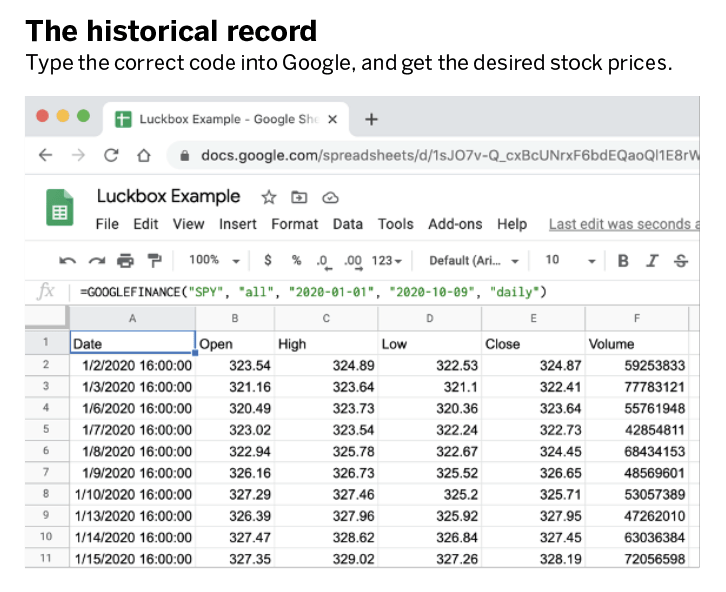The width and height of the screenshot is (726, 592).
Task: Toggle italic formatting
Action: 652,261
